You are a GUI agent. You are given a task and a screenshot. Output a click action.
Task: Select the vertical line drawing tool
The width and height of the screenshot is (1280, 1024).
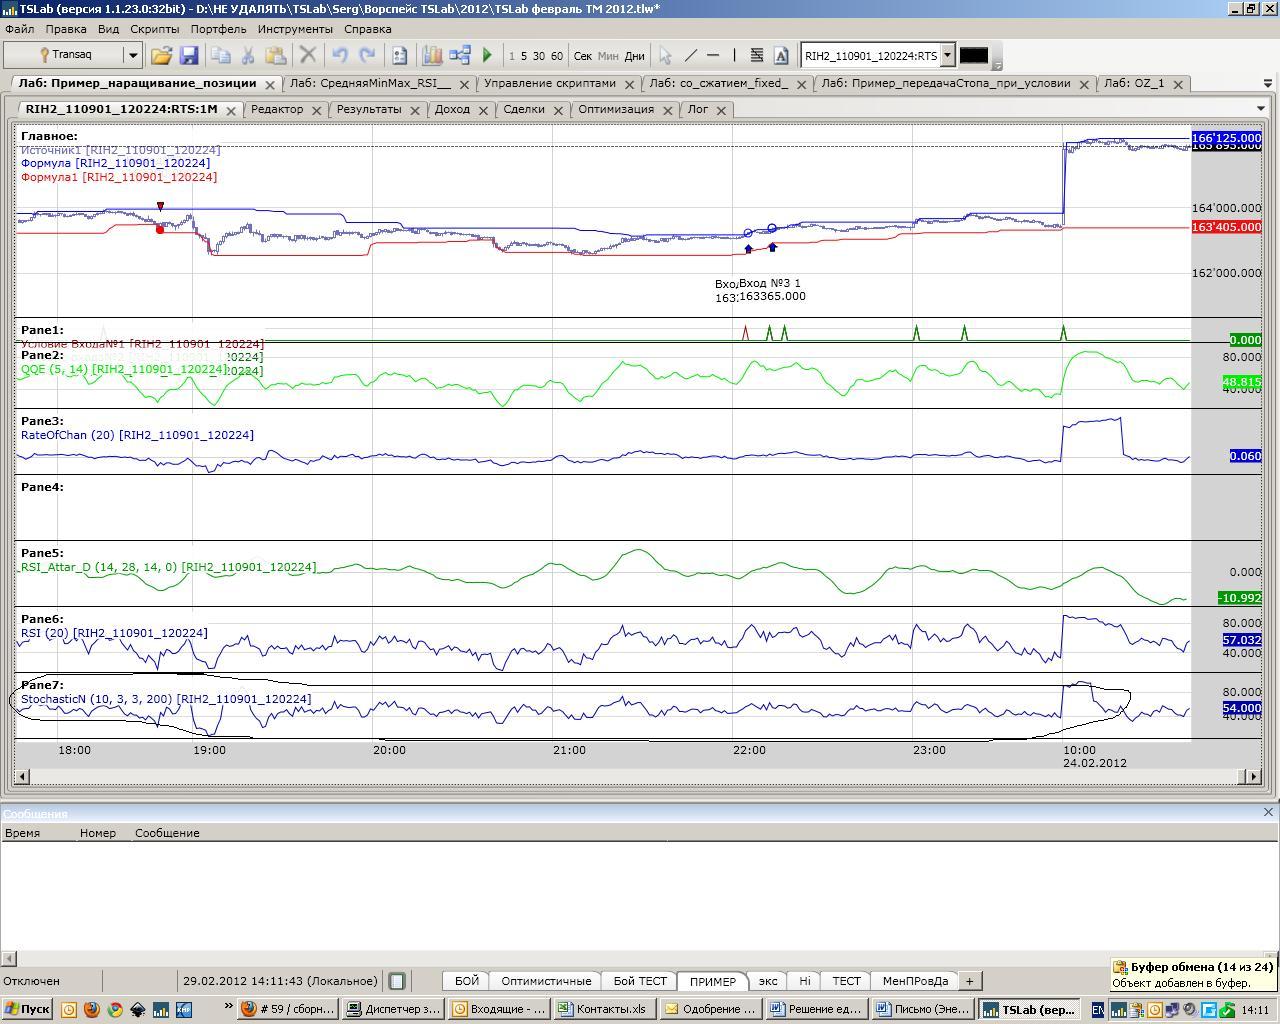(x=735, y=55)
